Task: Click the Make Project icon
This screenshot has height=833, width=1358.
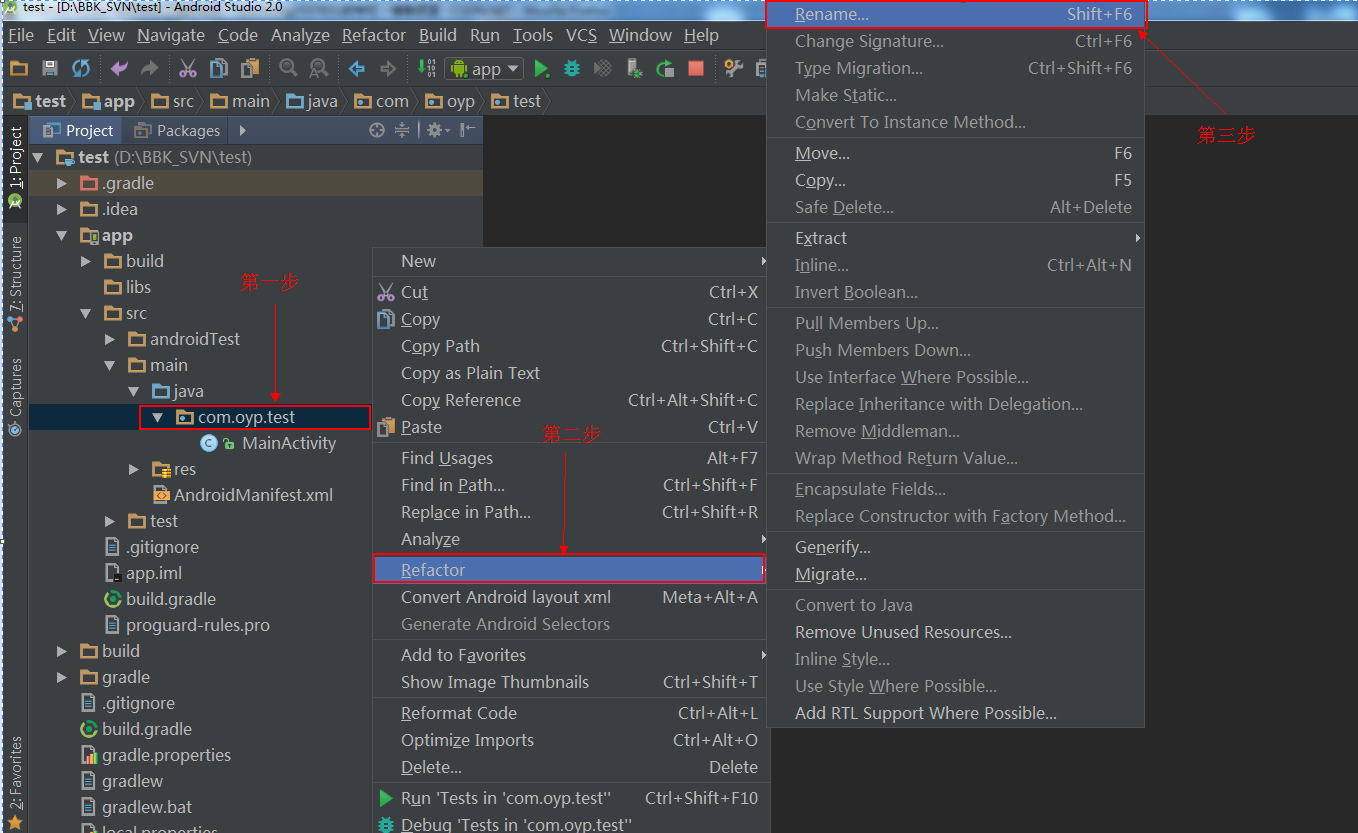Action: coord(426,68)
